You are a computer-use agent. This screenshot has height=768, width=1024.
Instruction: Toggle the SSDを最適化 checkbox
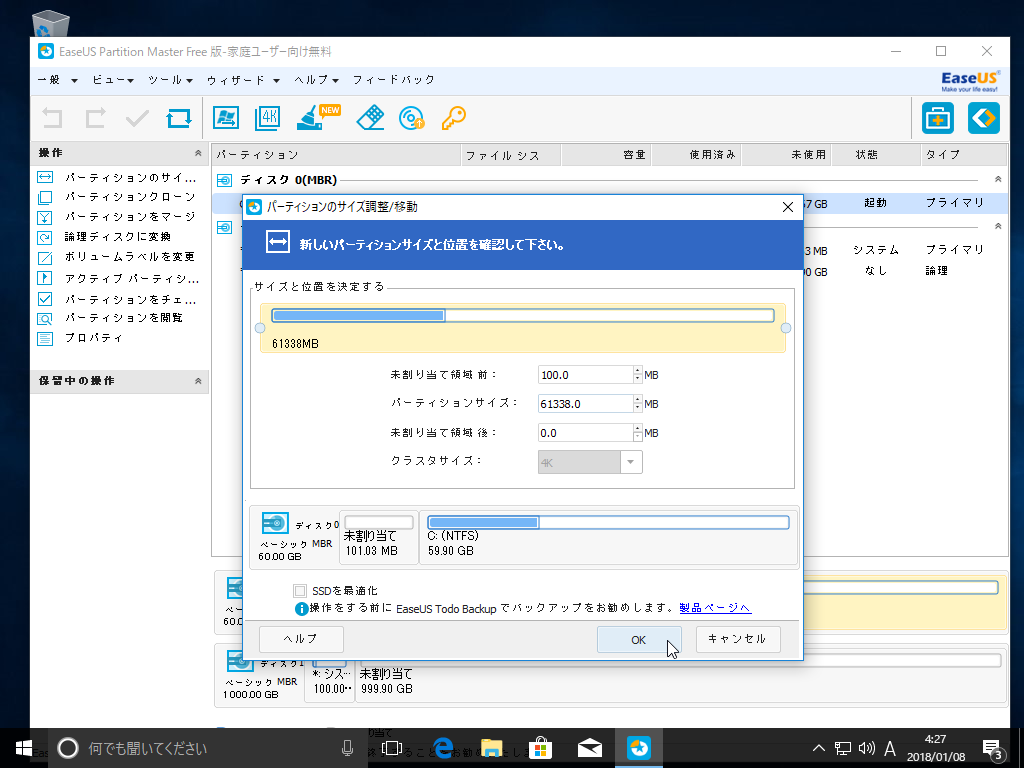pos(300,591)
